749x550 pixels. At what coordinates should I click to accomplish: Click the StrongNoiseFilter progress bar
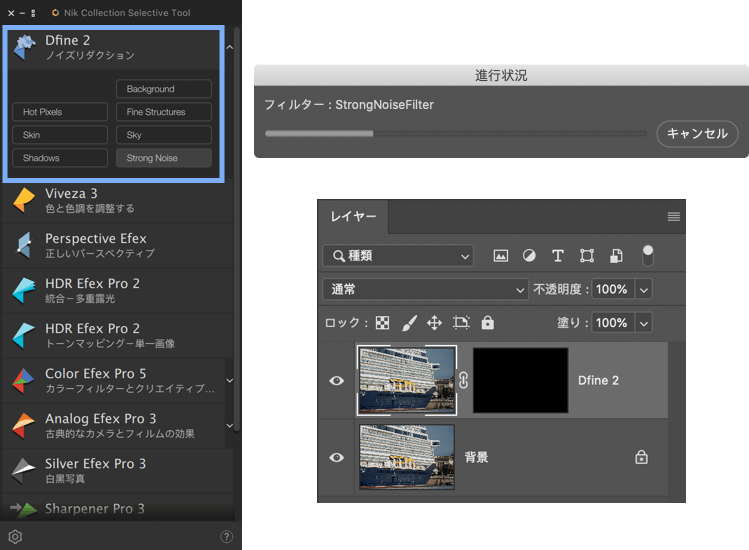coord(456,134)
